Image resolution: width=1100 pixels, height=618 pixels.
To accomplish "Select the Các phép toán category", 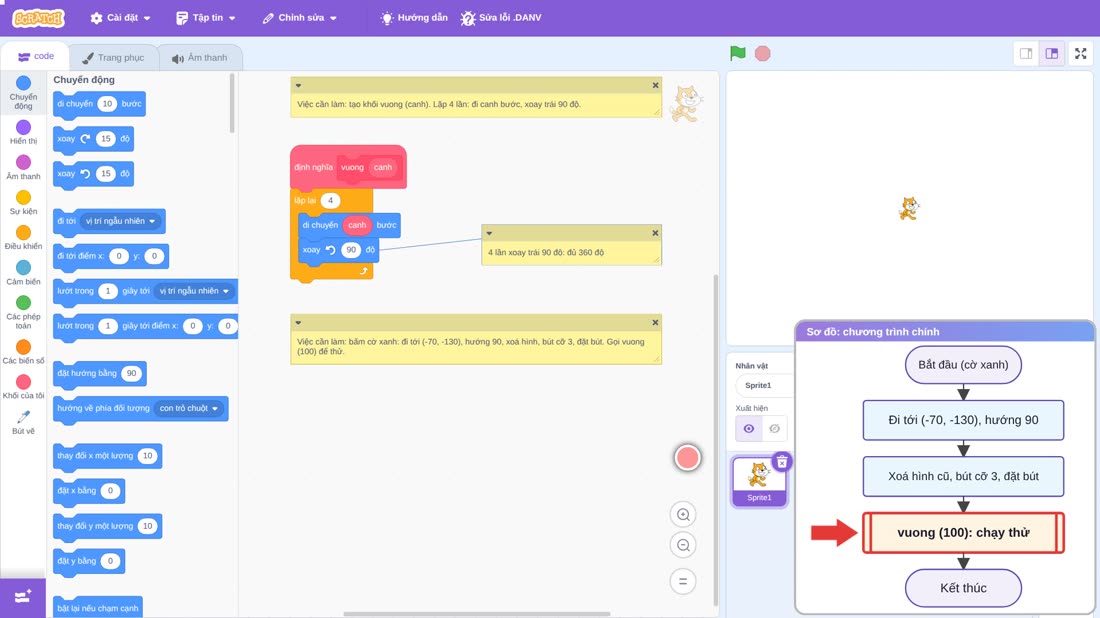I will point(23,312).
